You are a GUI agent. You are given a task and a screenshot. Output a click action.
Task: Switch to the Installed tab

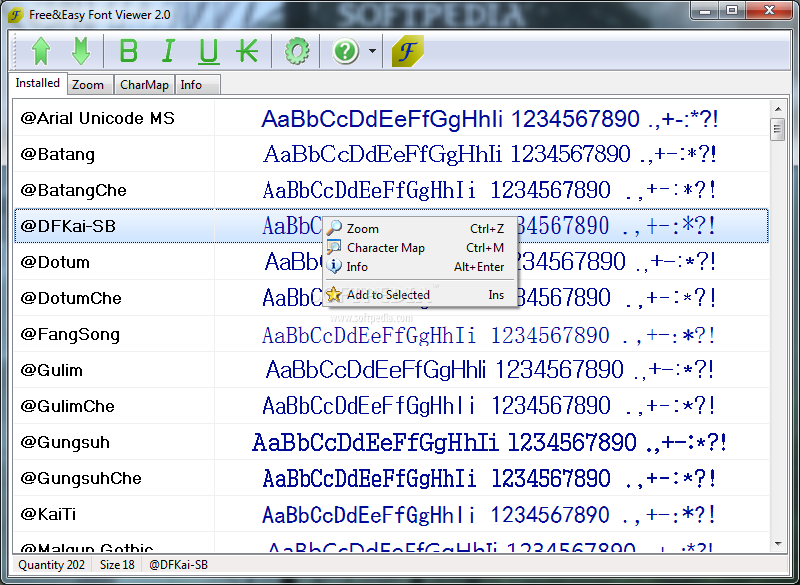point(37,83)
